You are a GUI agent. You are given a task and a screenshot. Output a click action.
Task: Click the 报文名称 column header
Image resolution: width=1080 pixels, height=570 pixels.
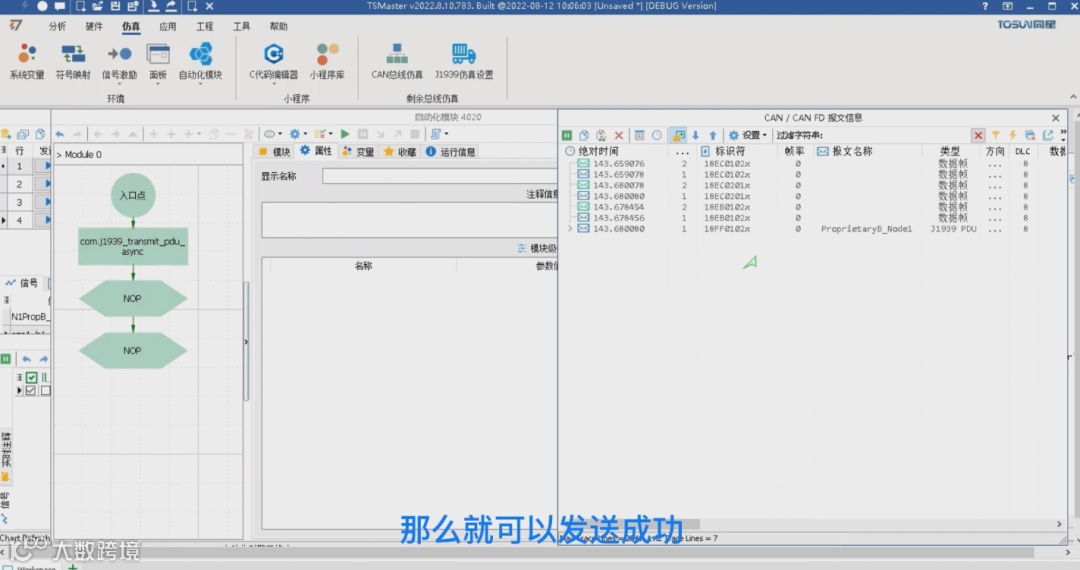[x=852, y=151]
